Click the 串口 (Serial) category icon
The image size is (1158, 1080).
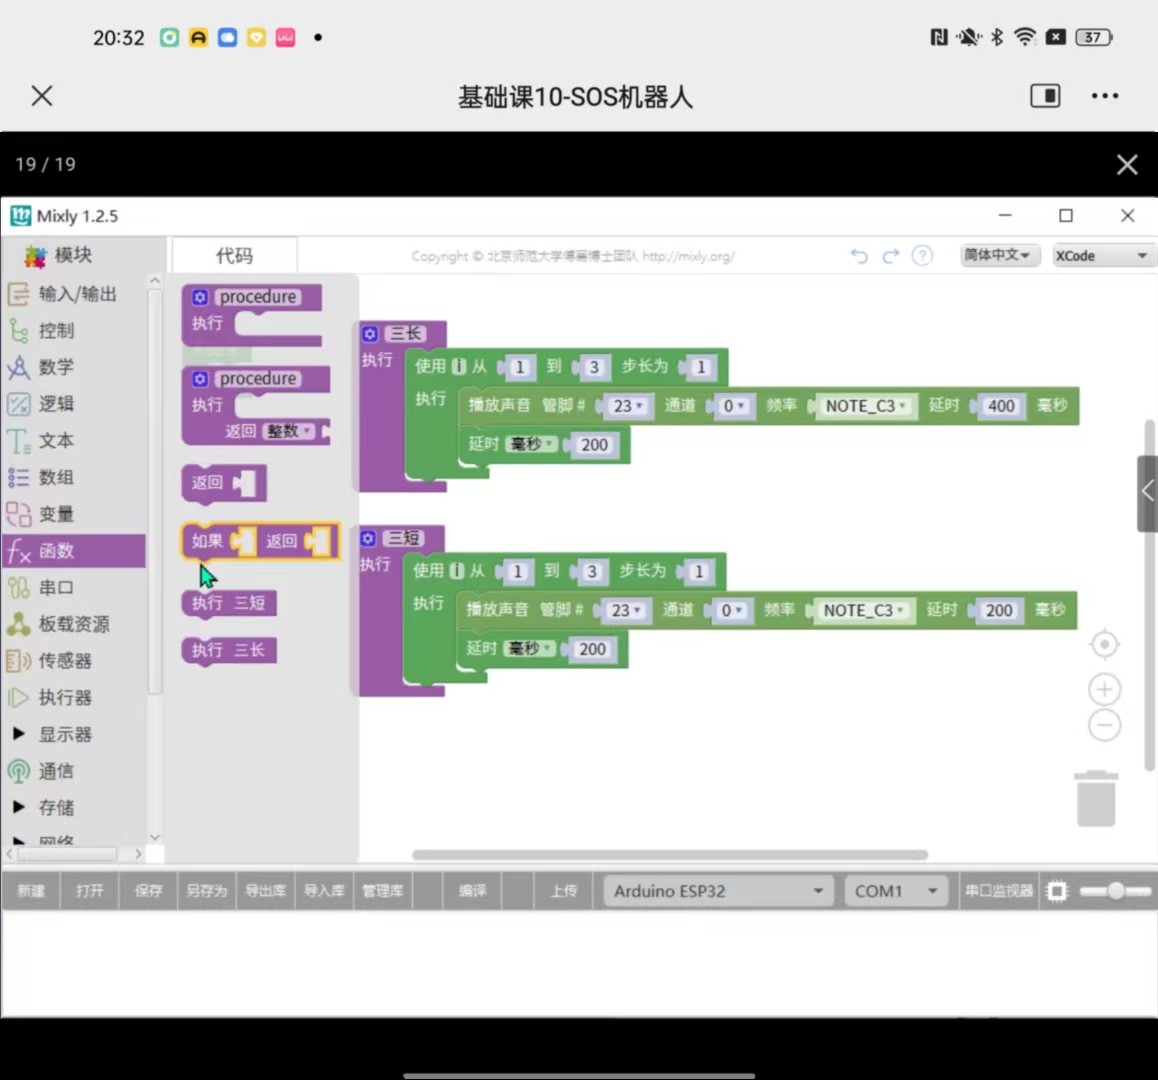[45, 587]
